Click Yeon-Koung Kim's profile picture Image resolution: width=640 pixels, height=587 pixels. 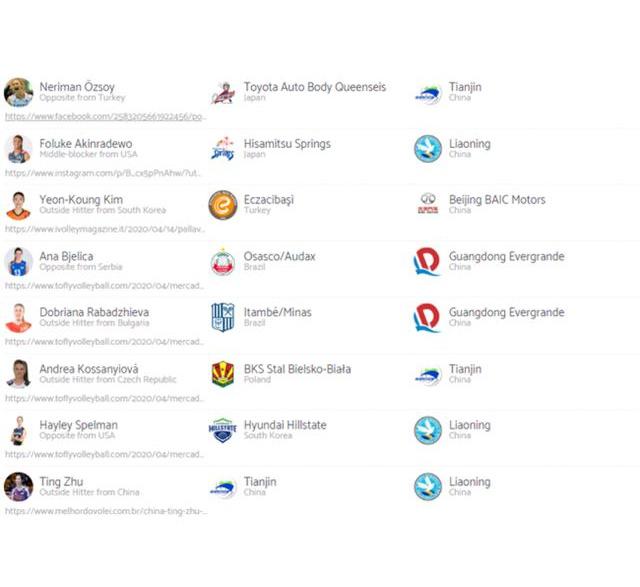click(18, 205)
